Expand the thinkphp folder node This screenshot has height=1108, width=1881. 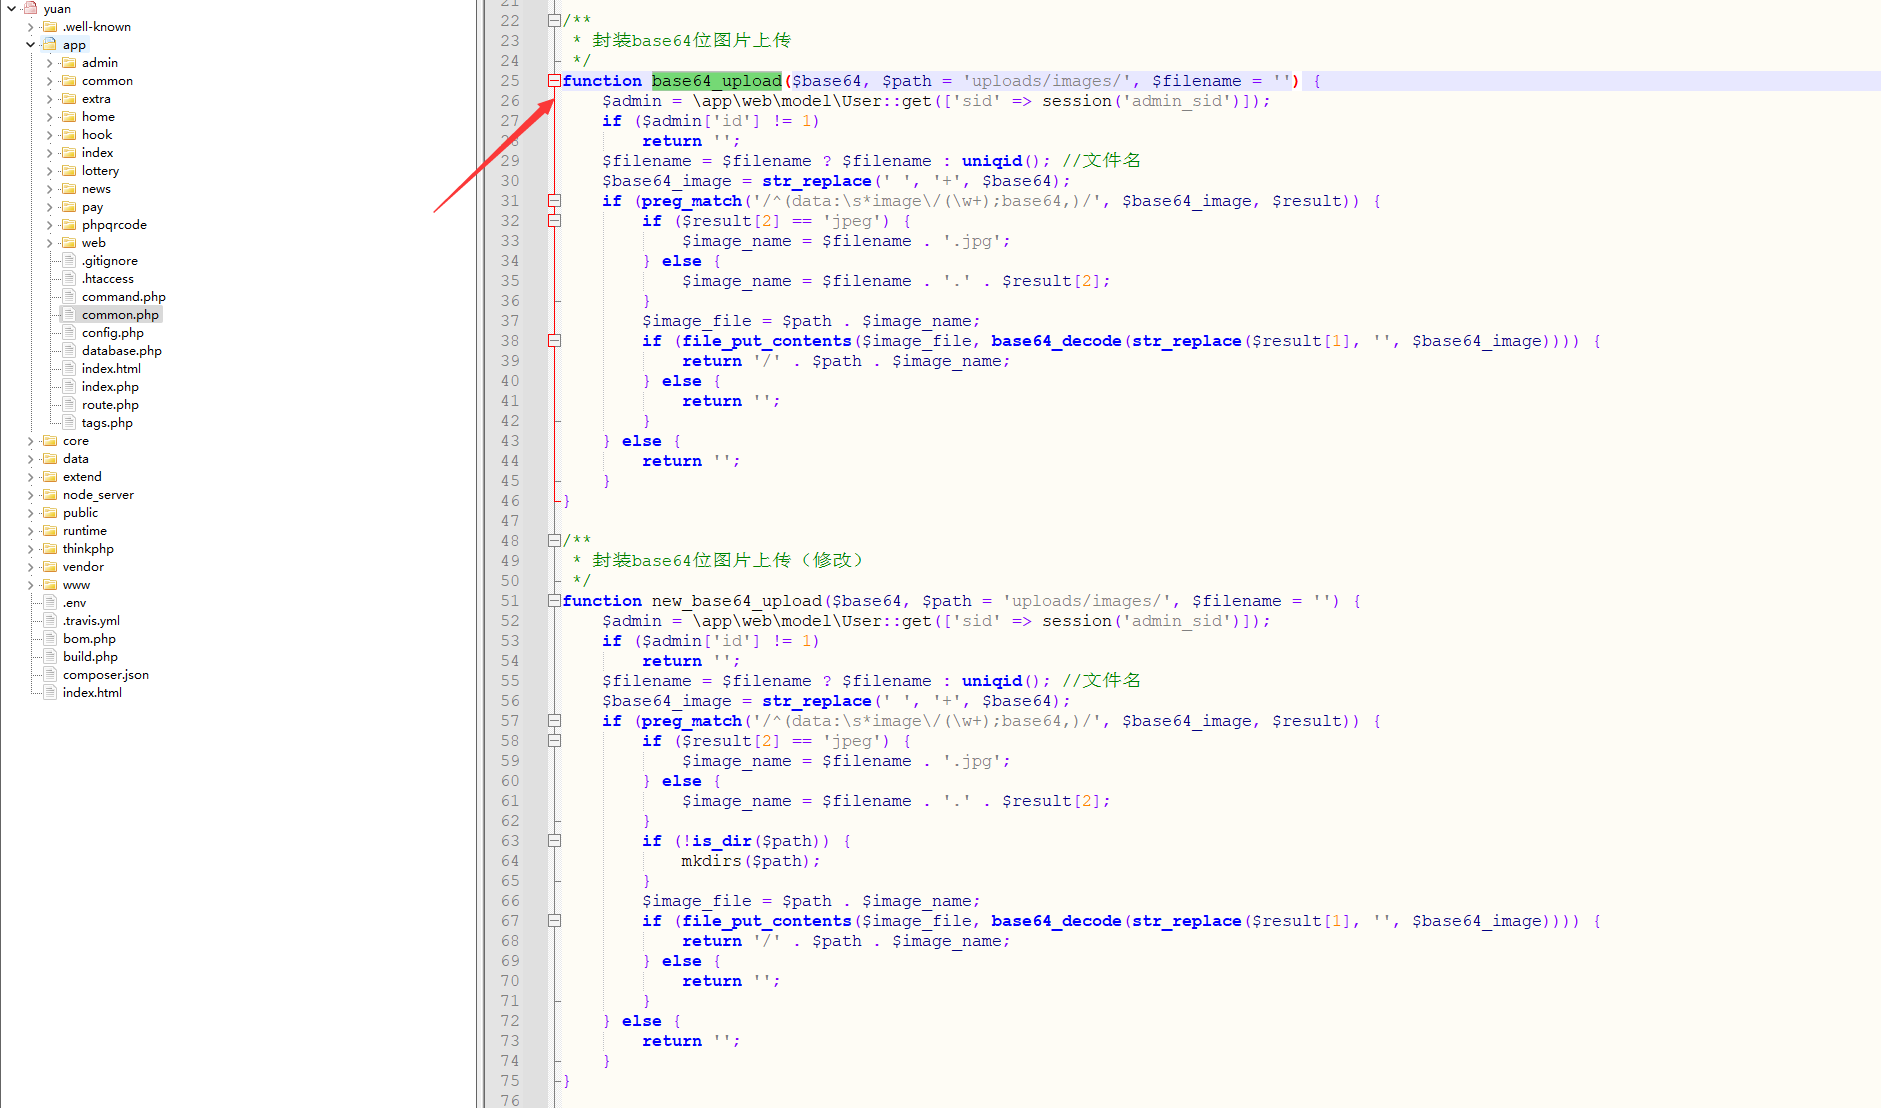(x=31, y=549)
